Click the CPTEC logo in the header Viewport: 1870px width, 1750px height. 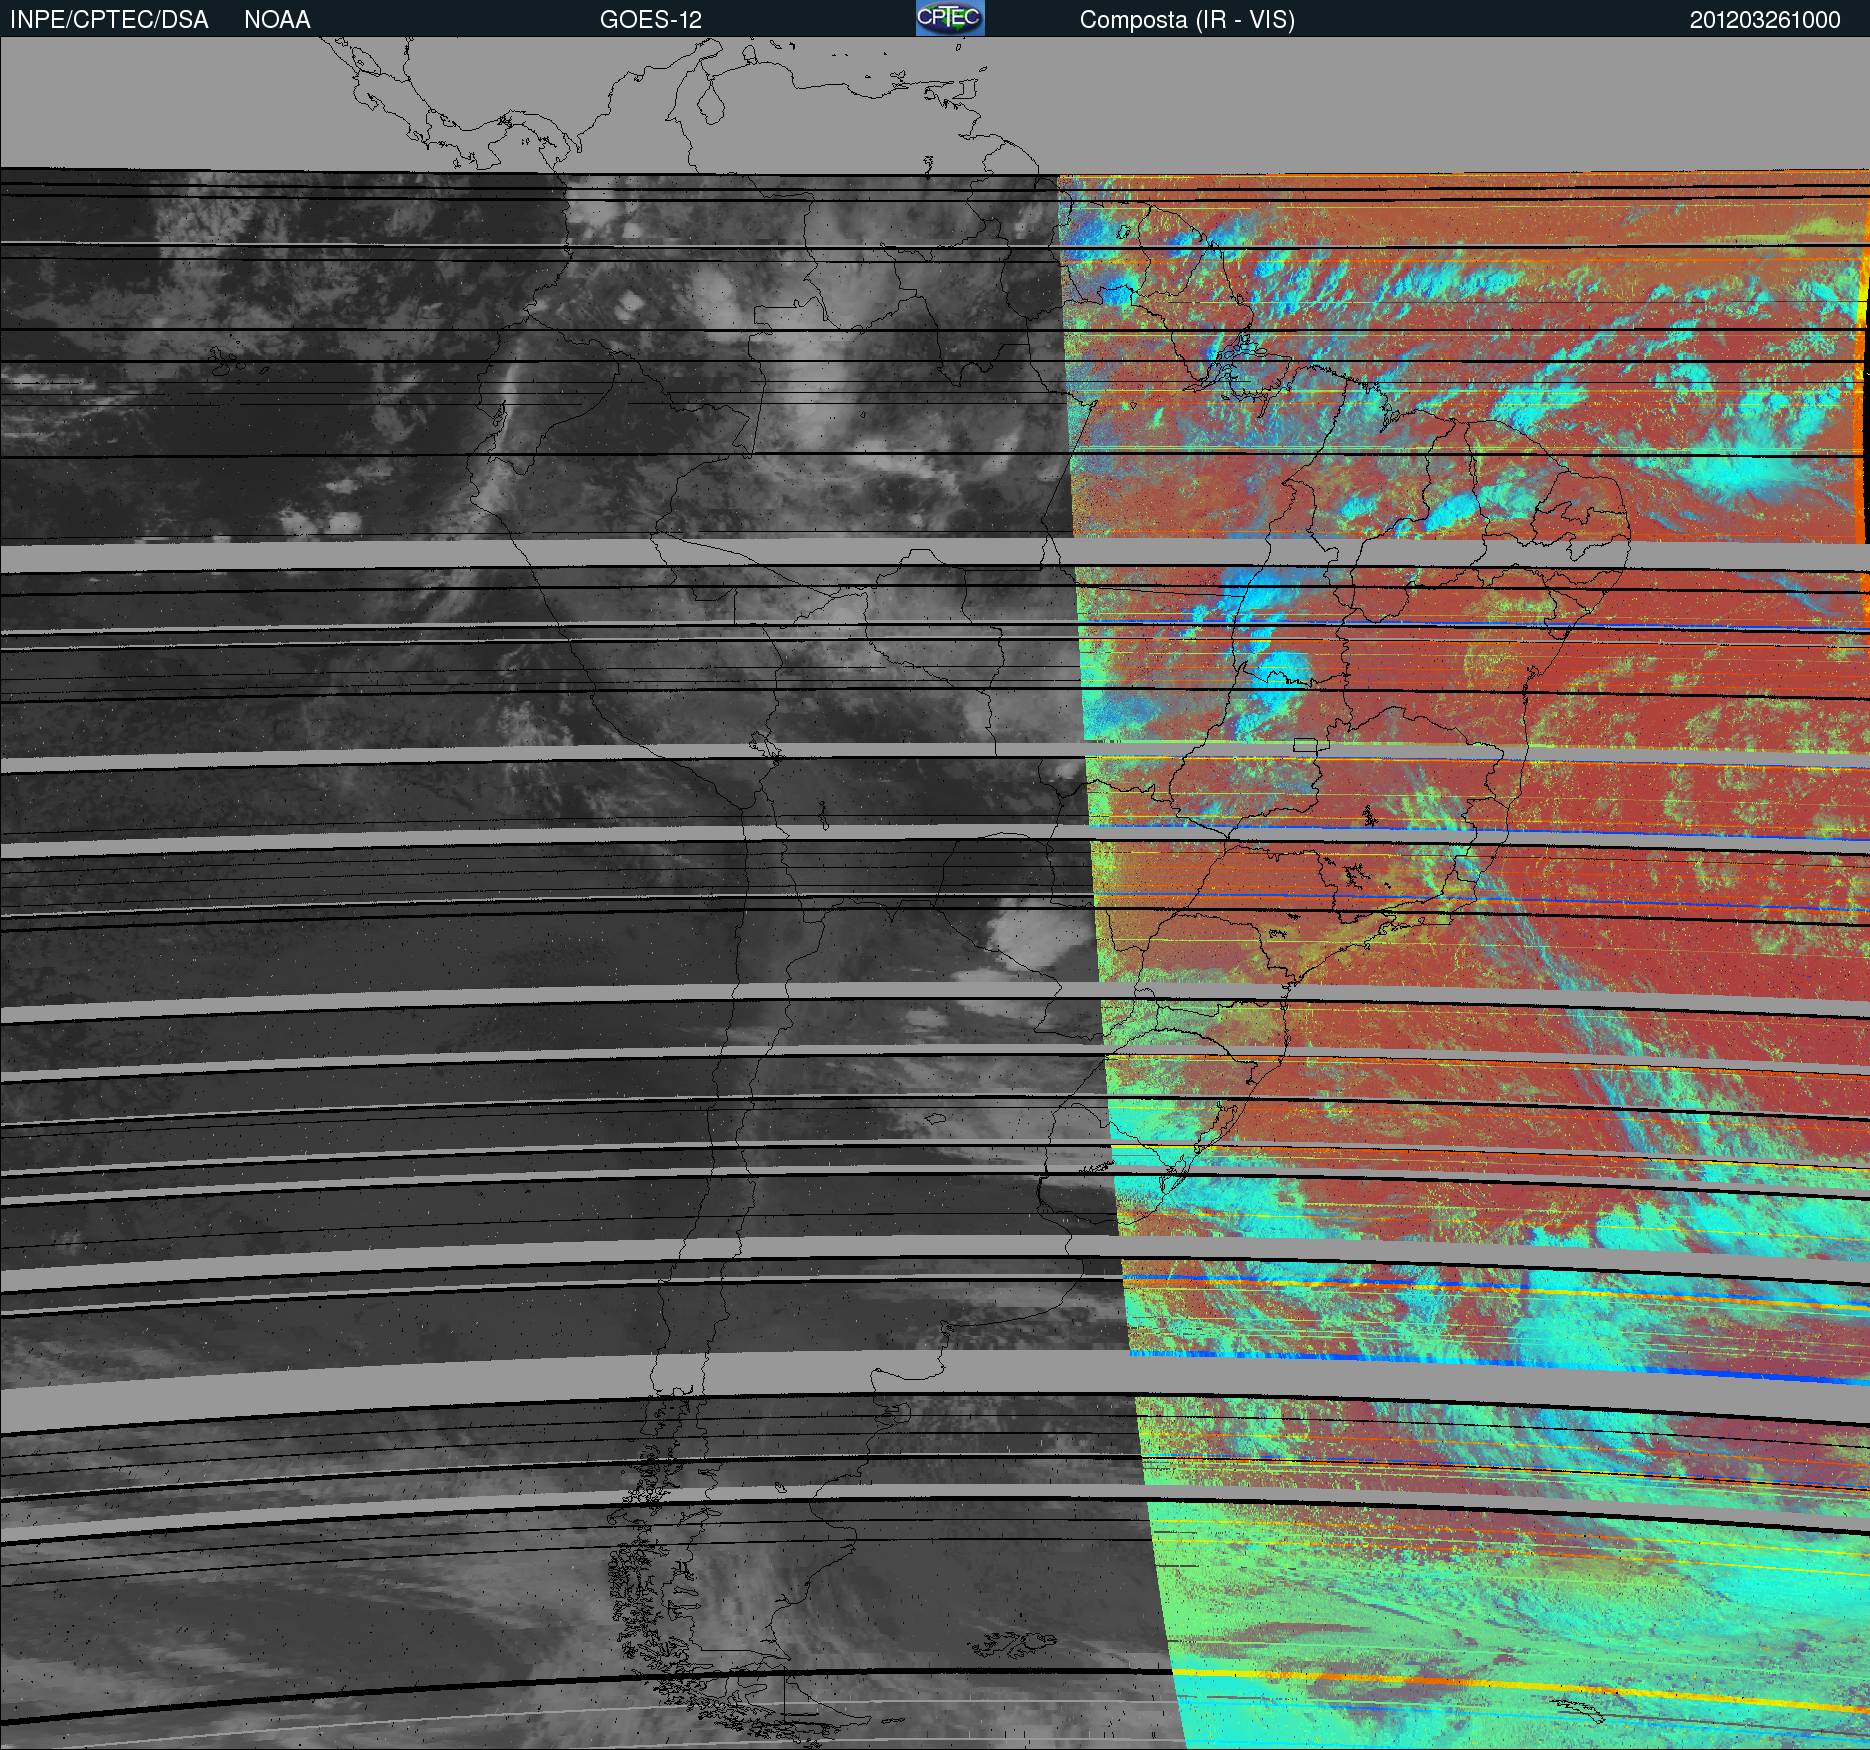coord(949,18)
